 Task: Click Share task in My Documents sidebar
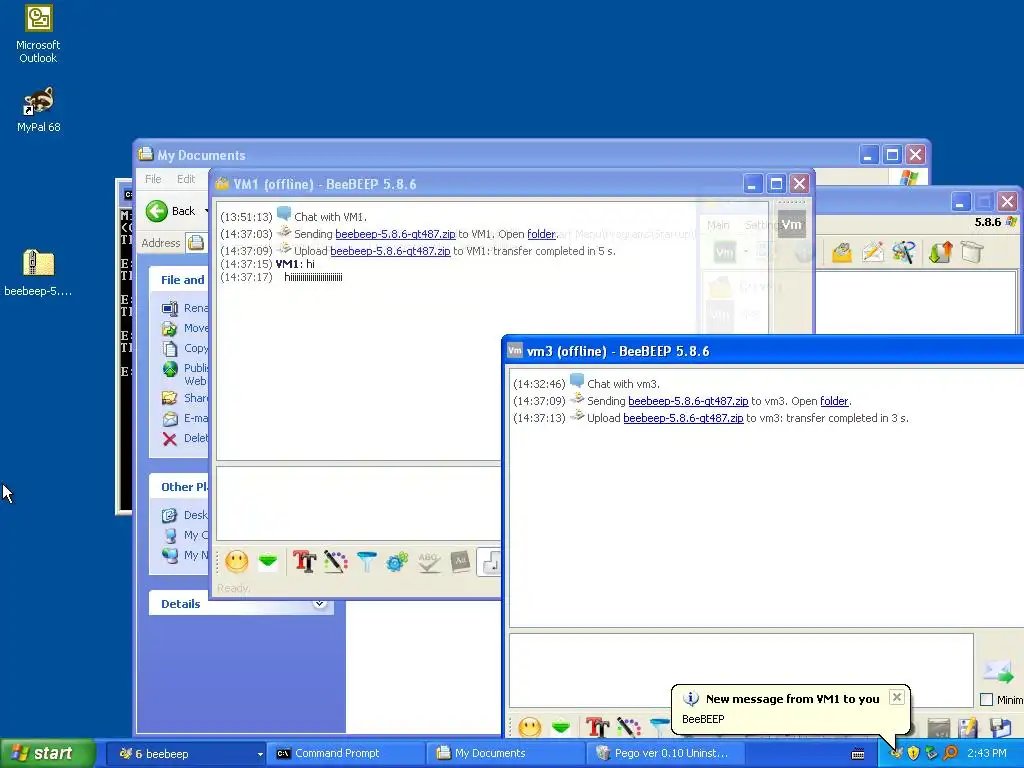click(x=186, y=398)
